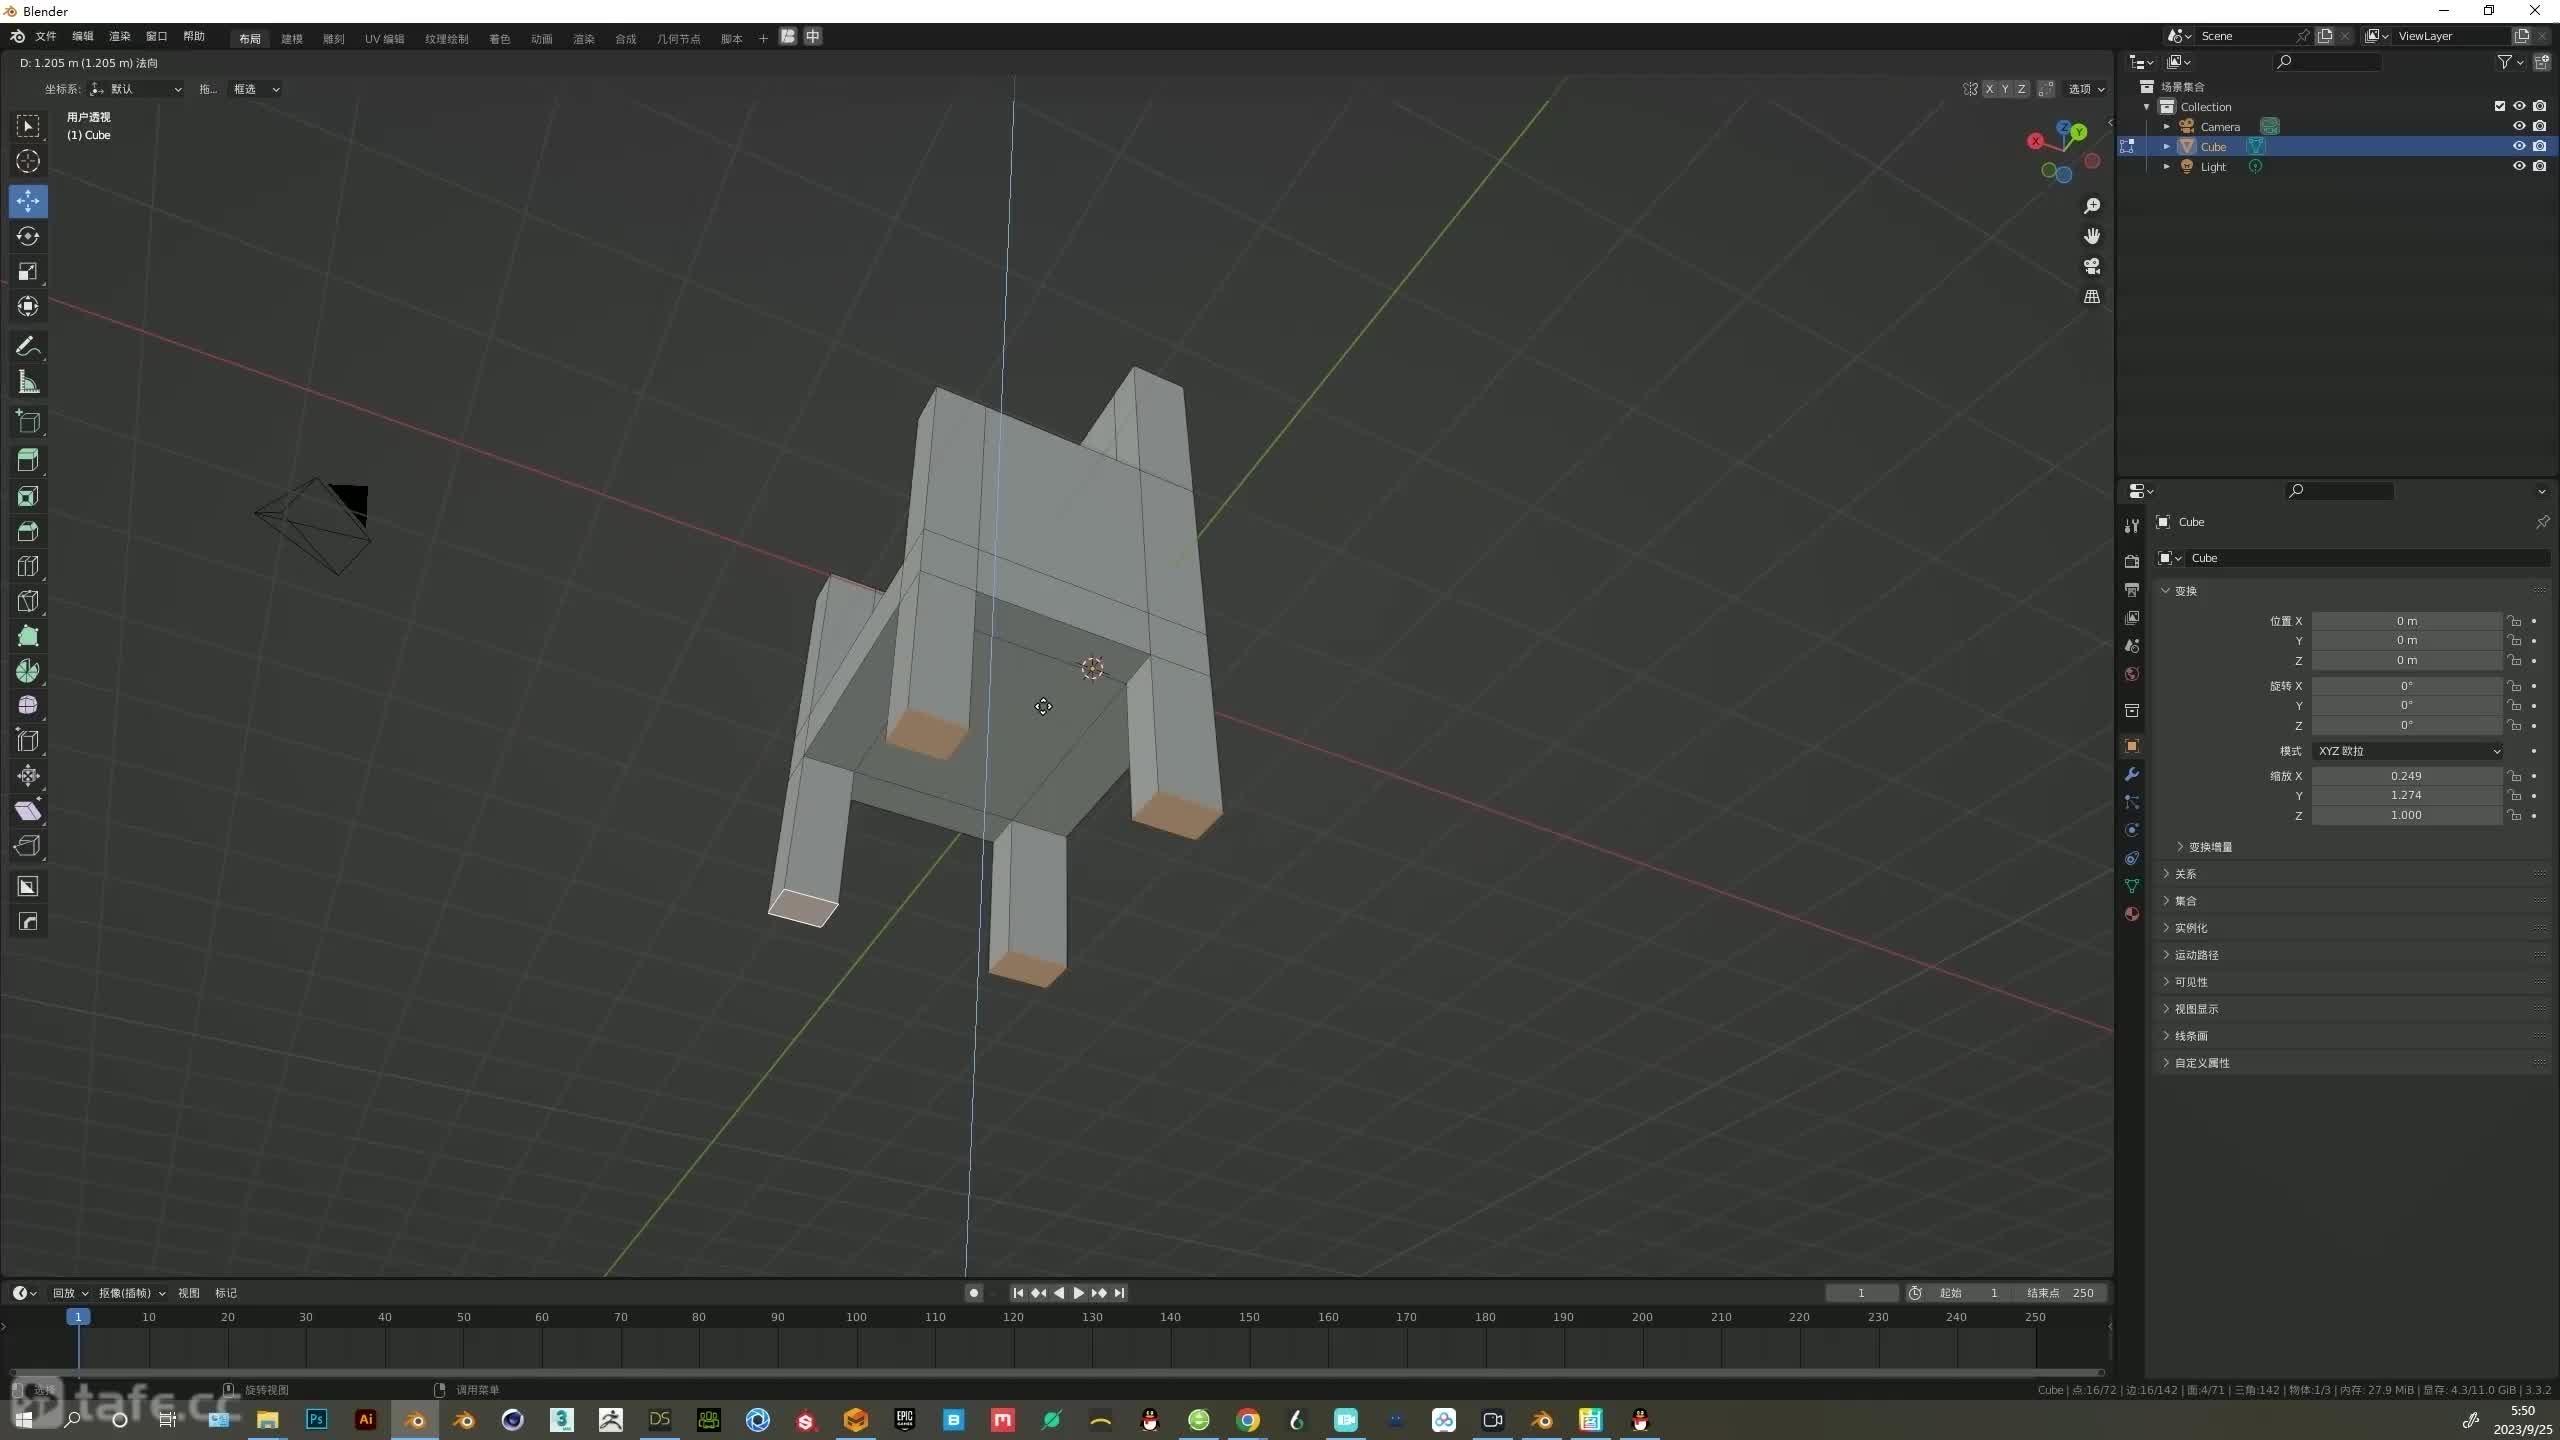The height and width of the screenshot is (1440, 2560).
Task: Select the Annotate pencil tool
Action: coord(28,347)
